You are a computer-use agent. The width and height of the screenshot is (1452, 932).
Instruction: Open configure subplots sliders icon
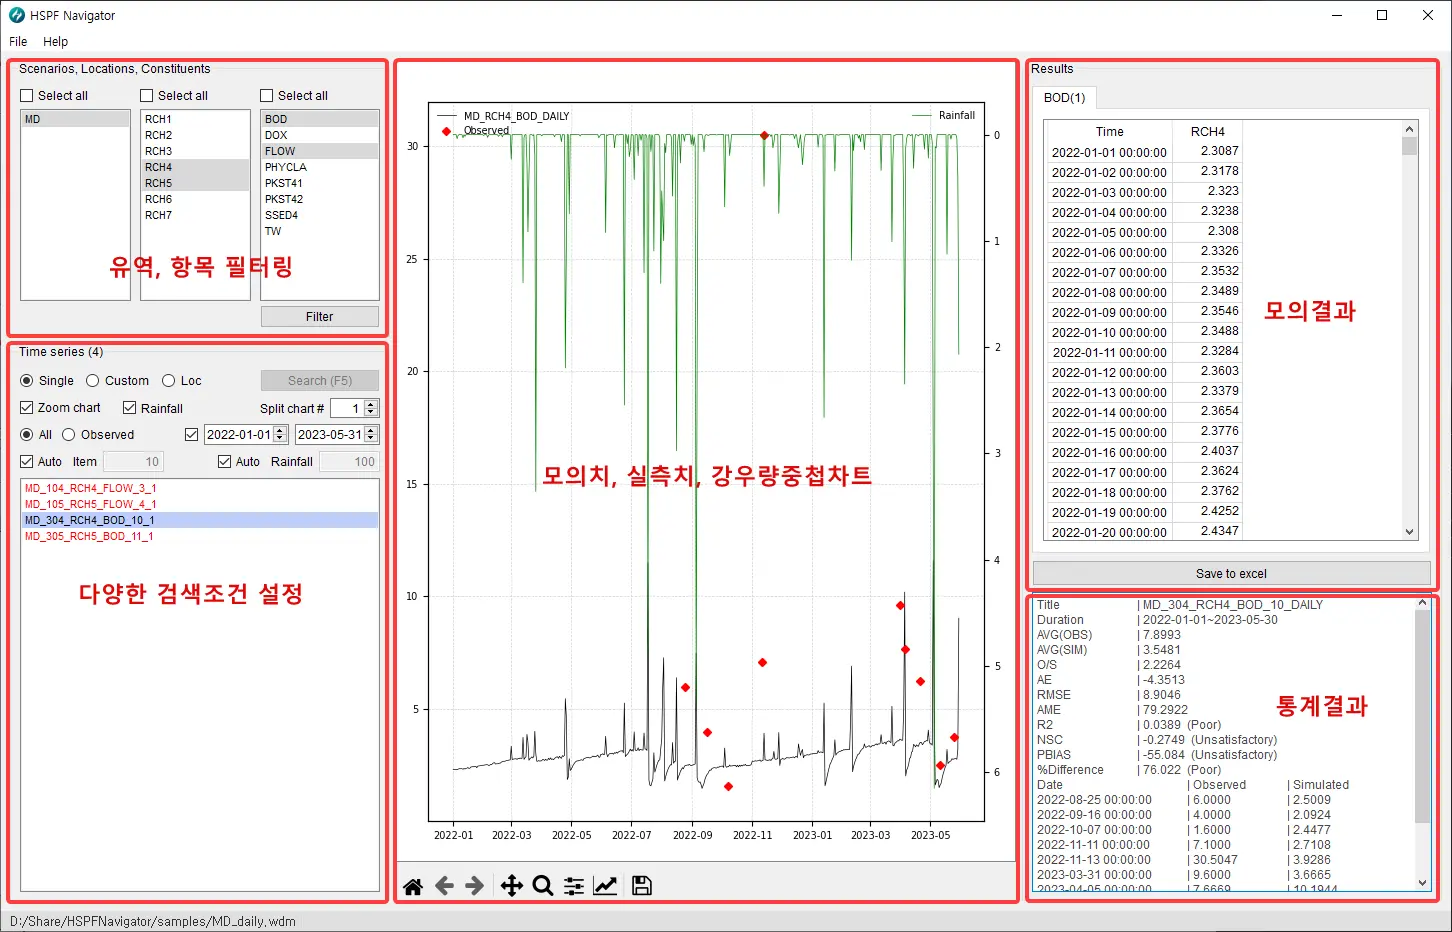pos(574,886)
